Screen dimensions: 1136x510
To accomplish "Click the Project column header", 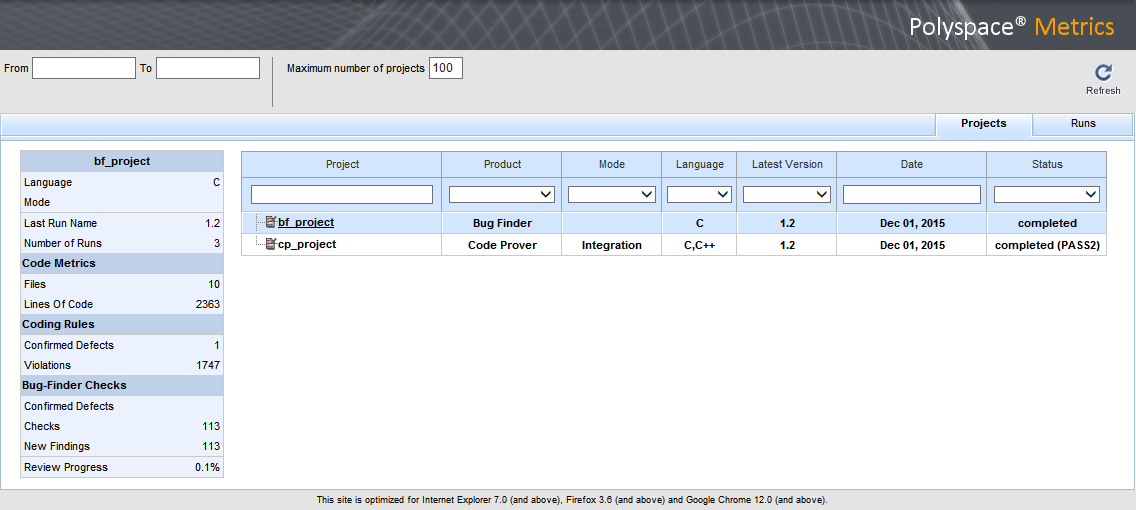I will tap(342, 164).
